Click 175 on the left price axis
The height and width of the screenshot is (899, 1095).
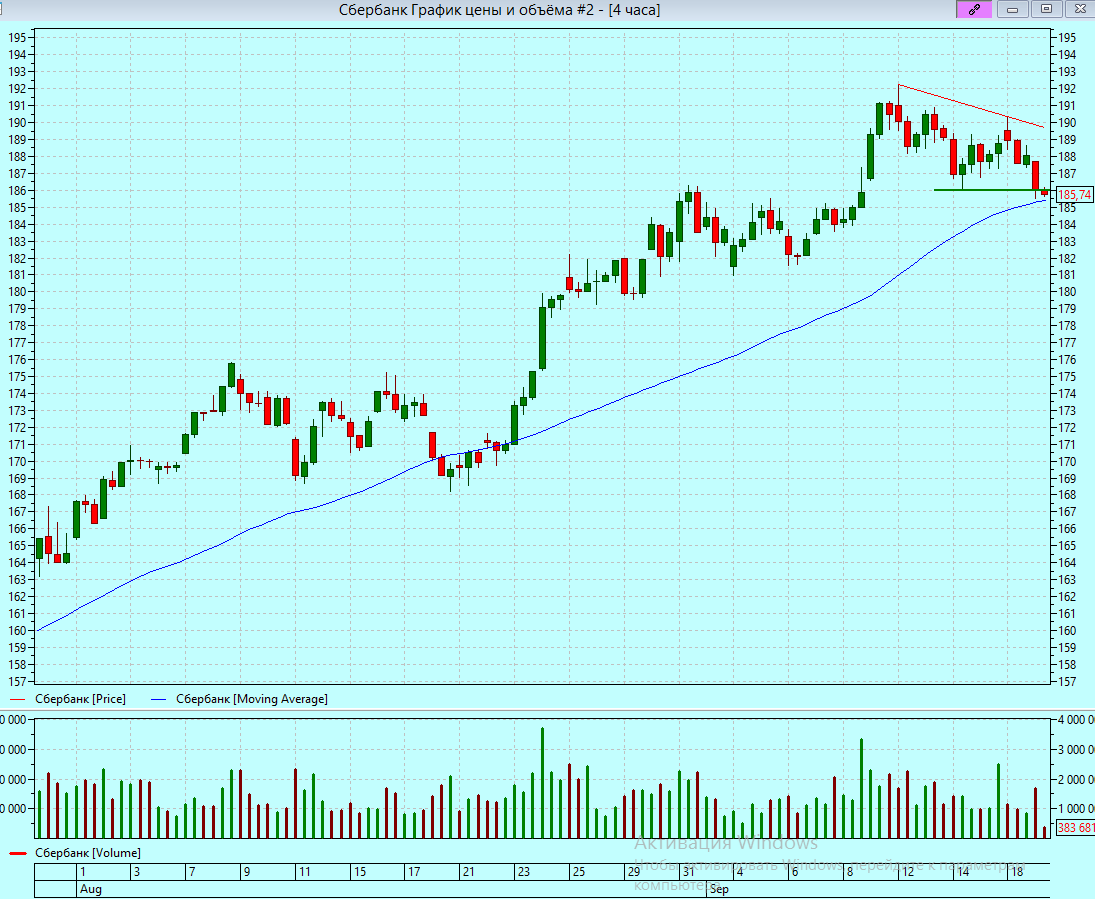tap(17, 377)
